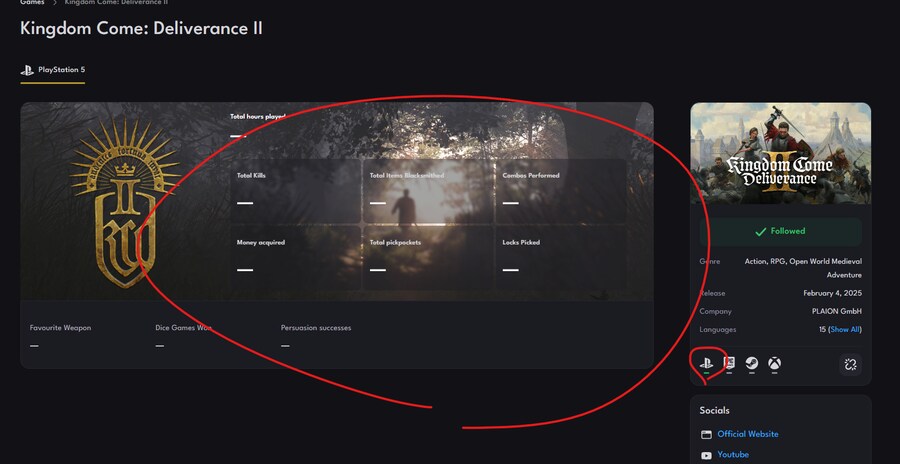Click the Total pickpockets stat card
This screenshot has height=464, width=900.
point(428,258)
